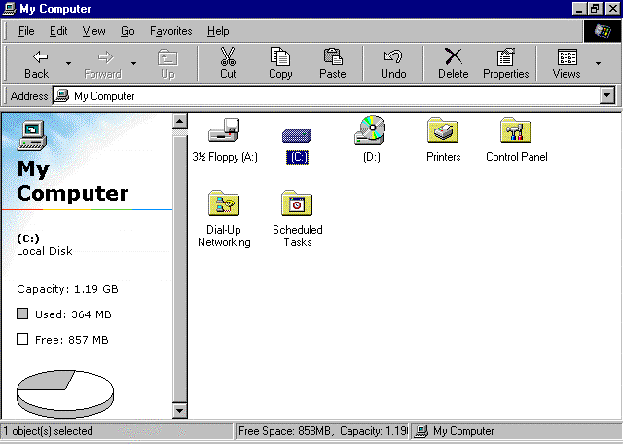
Task: Select the Dial-Up Networking icon
Action: tap(224, 206)
